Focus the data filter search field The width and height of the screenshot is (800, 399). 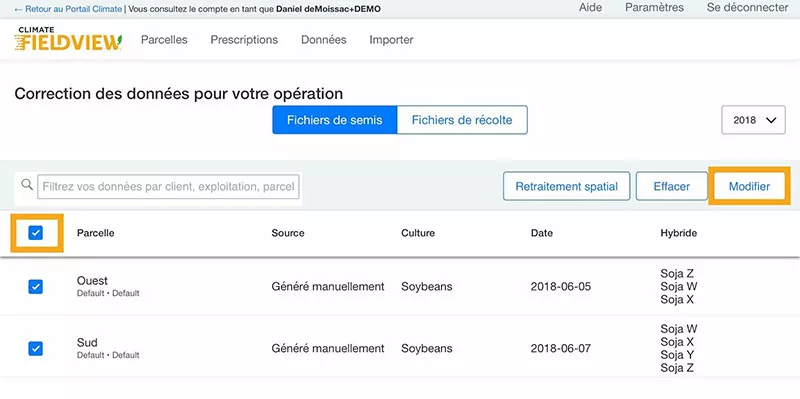[x=168, y=187]
